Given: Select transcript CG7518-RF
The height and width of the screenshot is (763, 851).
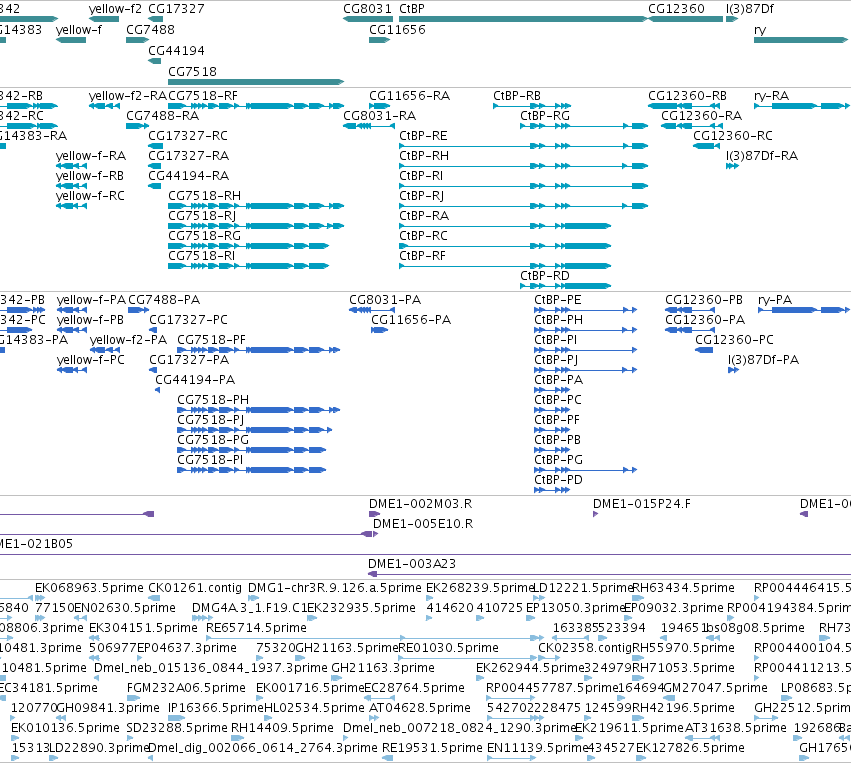Looking at the screenshot, I should 256,106.
